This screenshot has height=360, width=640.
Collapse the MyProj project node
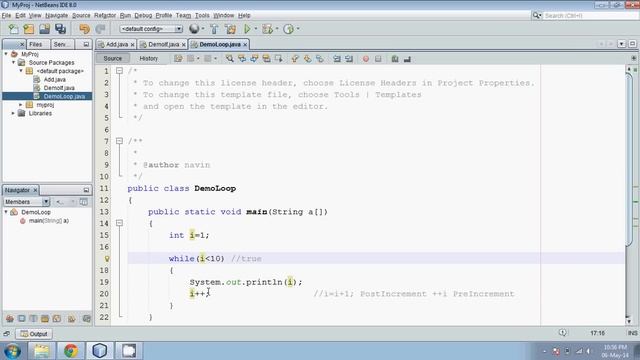pyautogui.click(x=6, y=54)
